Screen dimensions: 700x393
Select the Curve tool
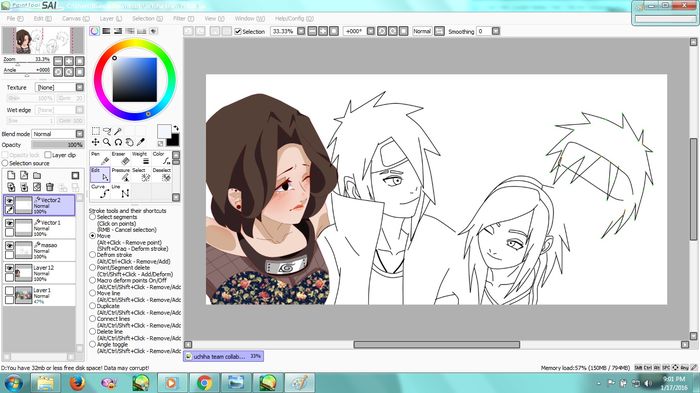click(100, 191)
